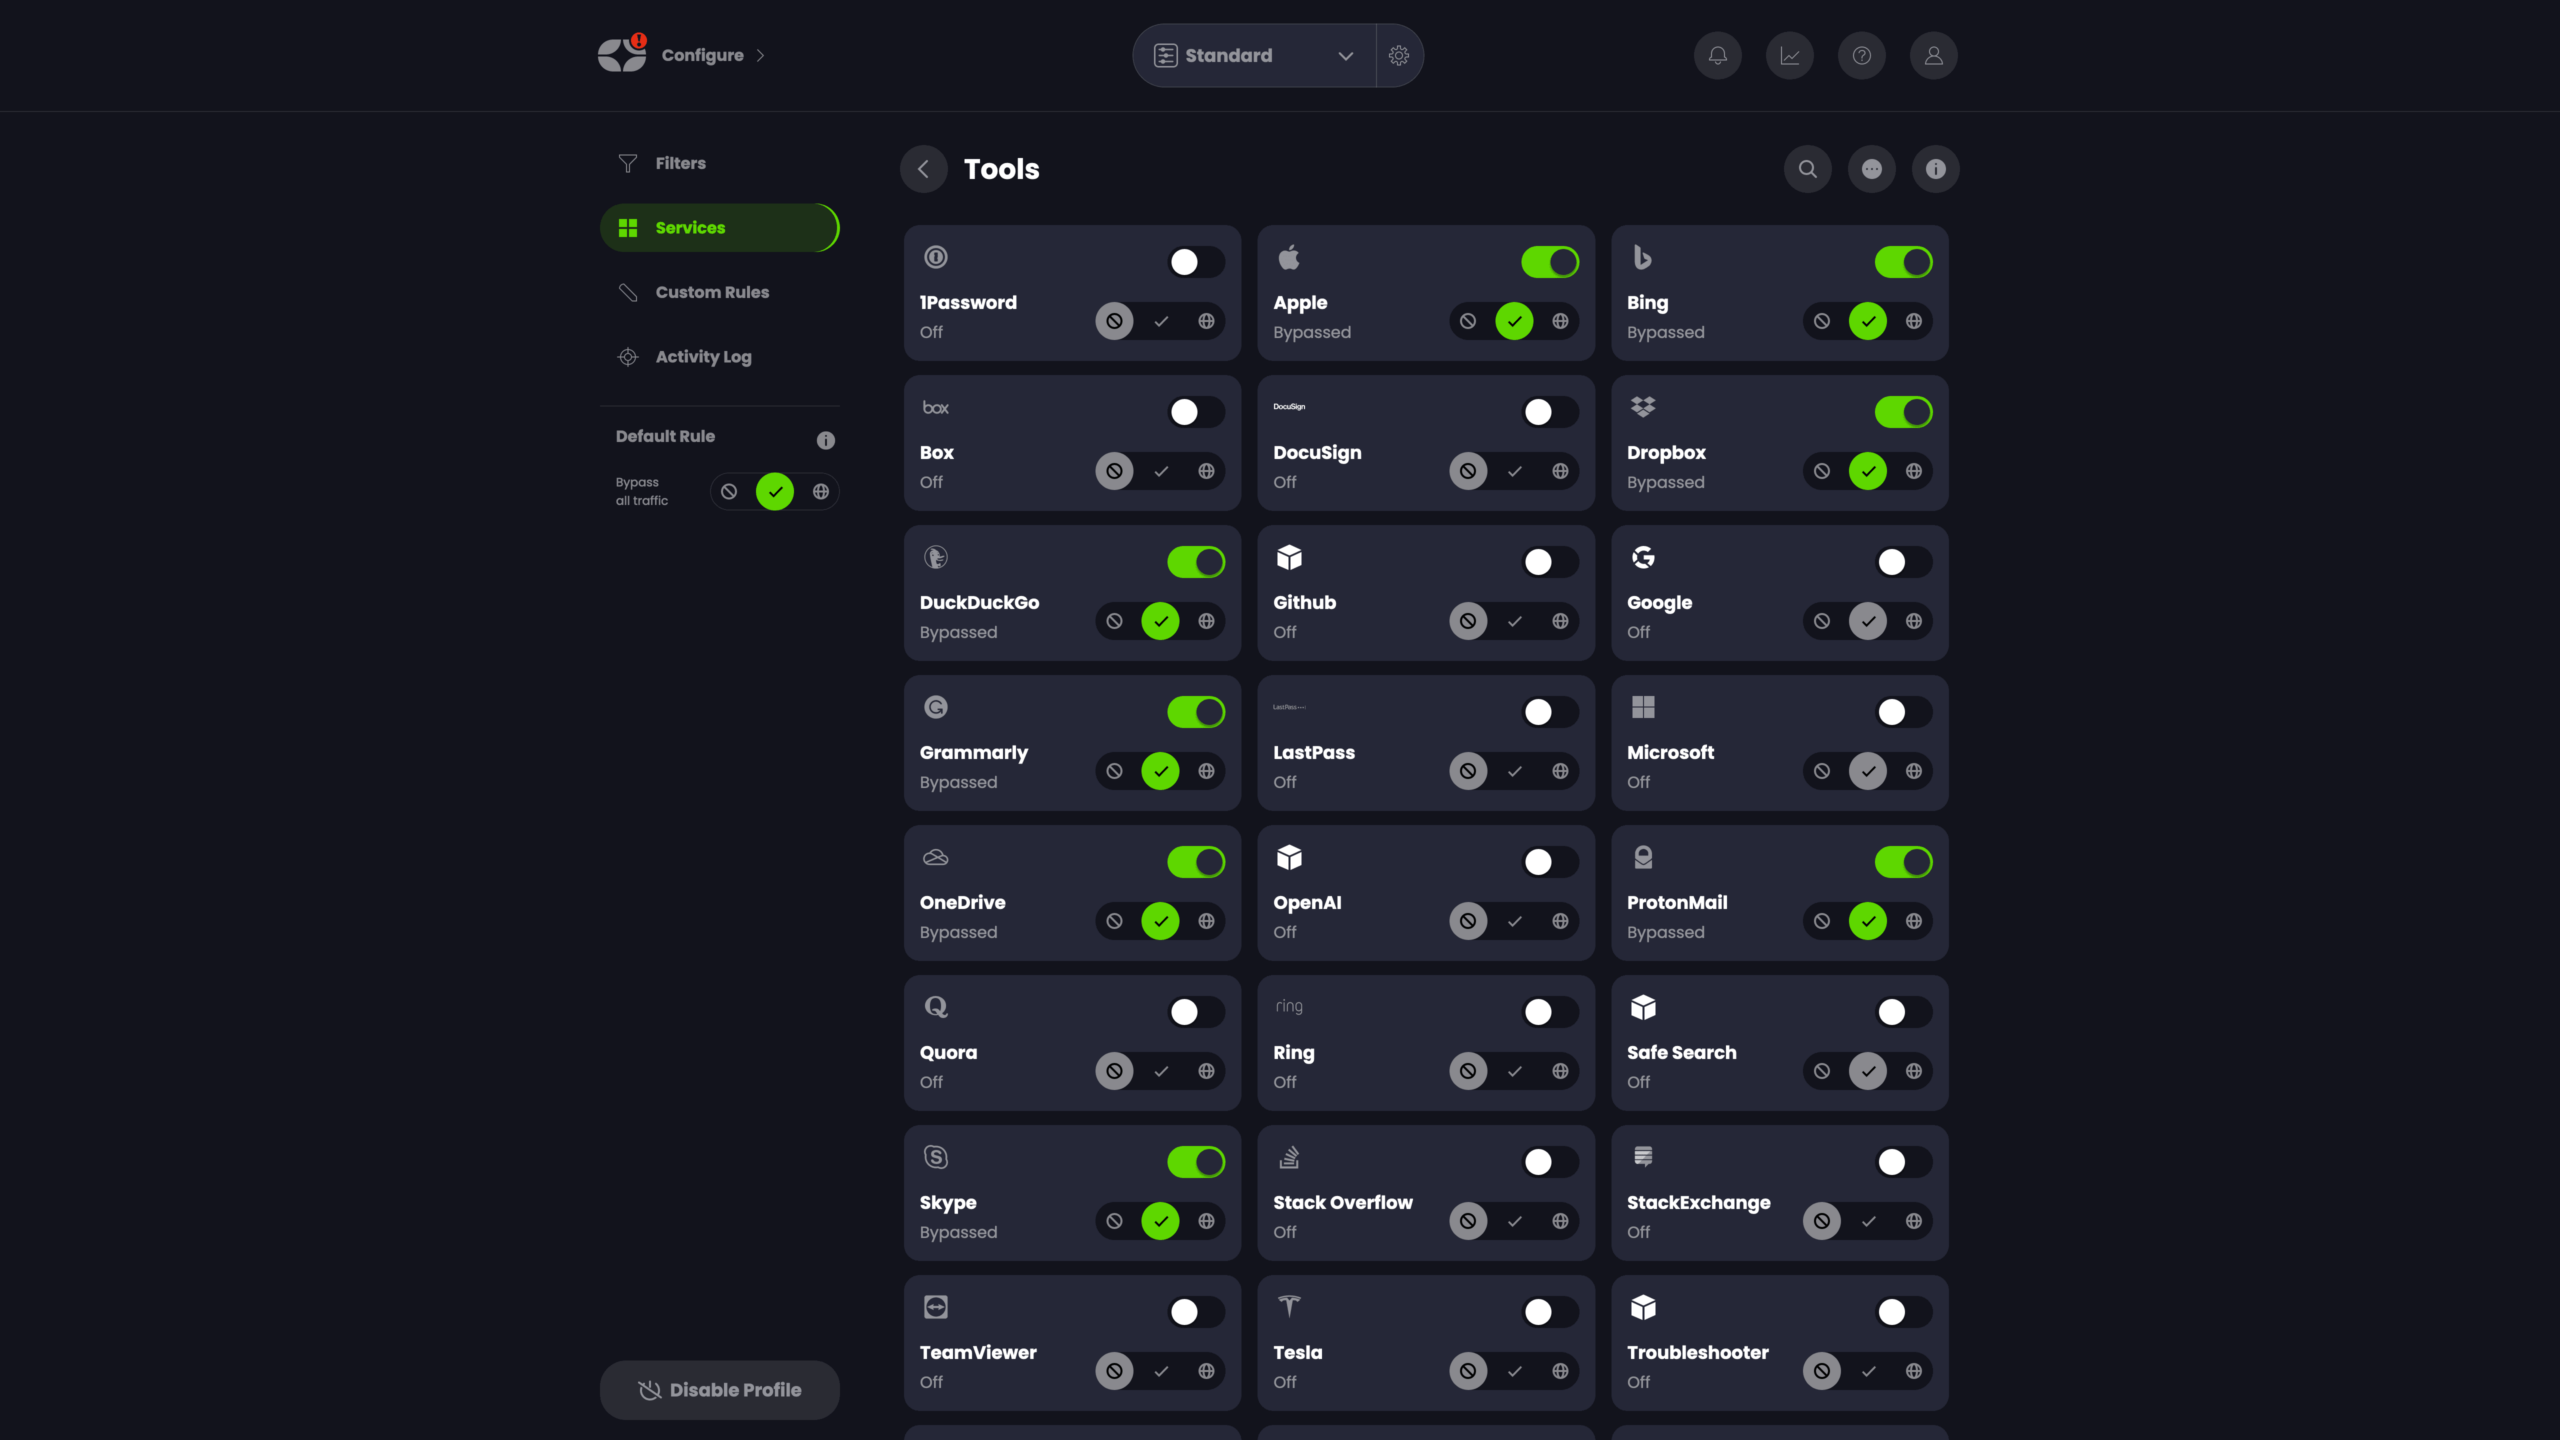Click the Disable Profile button

(x=719, y=1389)
